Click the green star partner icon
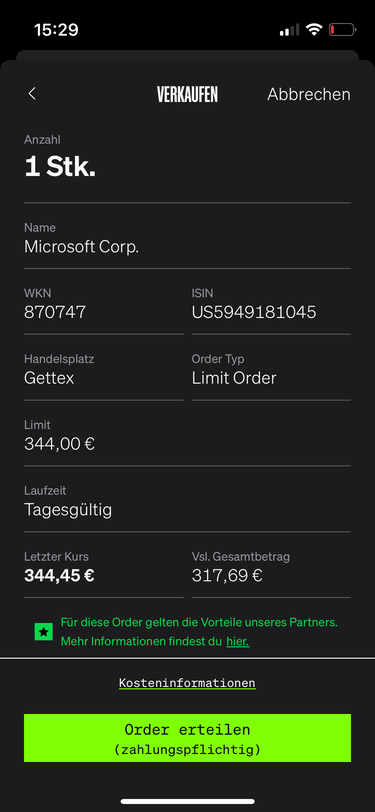375x812 pixels. click(x=44, y=632)
